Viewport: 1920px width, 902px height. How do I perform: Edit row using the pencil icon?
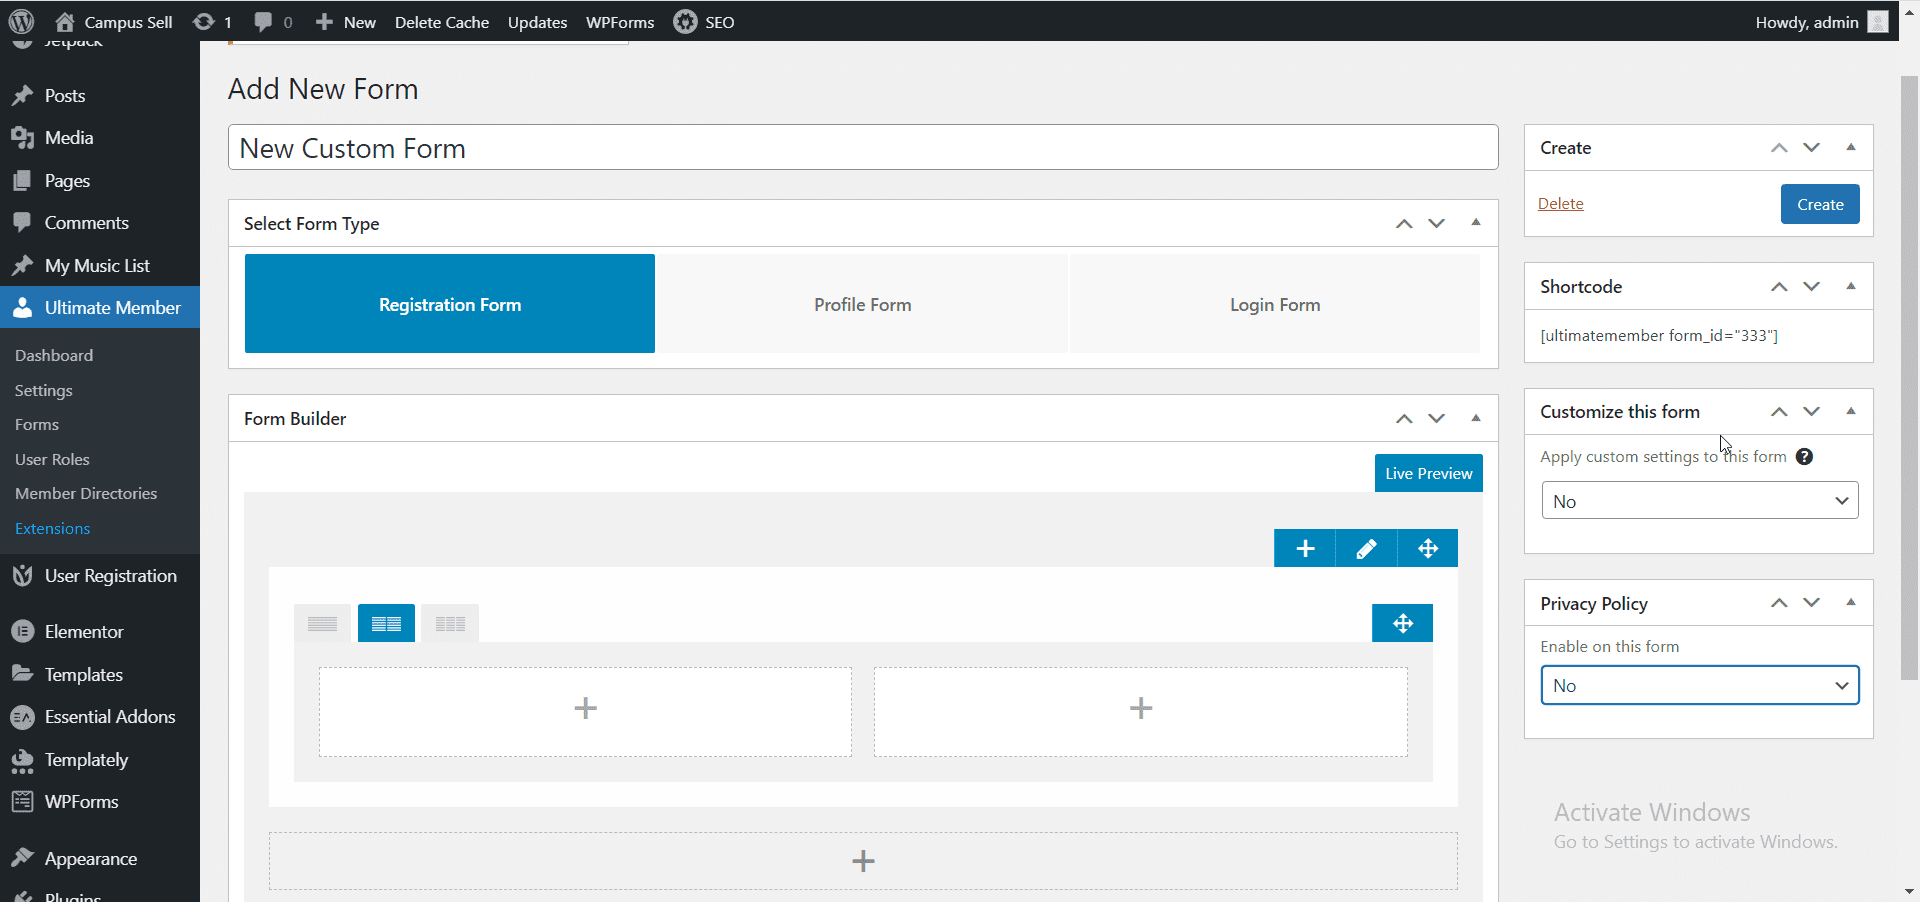click(x=1366, y=548)
